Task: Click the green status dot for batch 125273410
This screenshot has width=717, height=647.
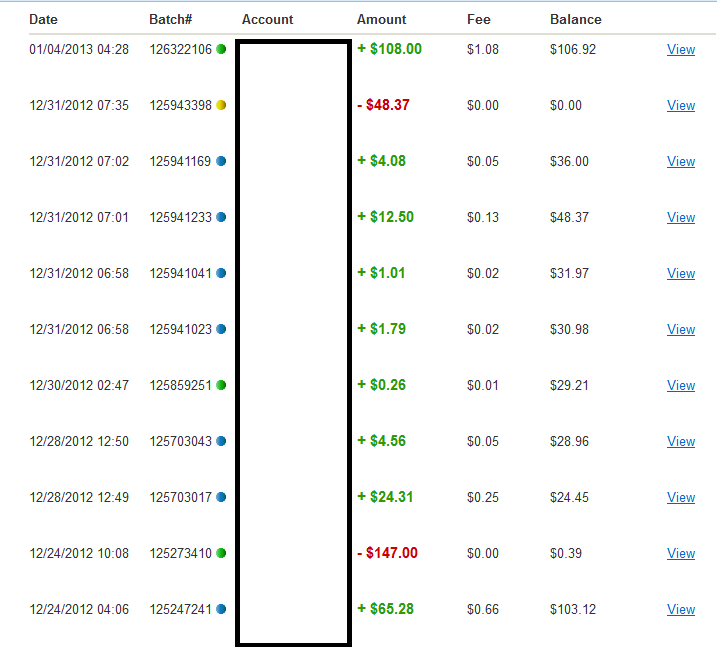Action: [x=221, y=553]
